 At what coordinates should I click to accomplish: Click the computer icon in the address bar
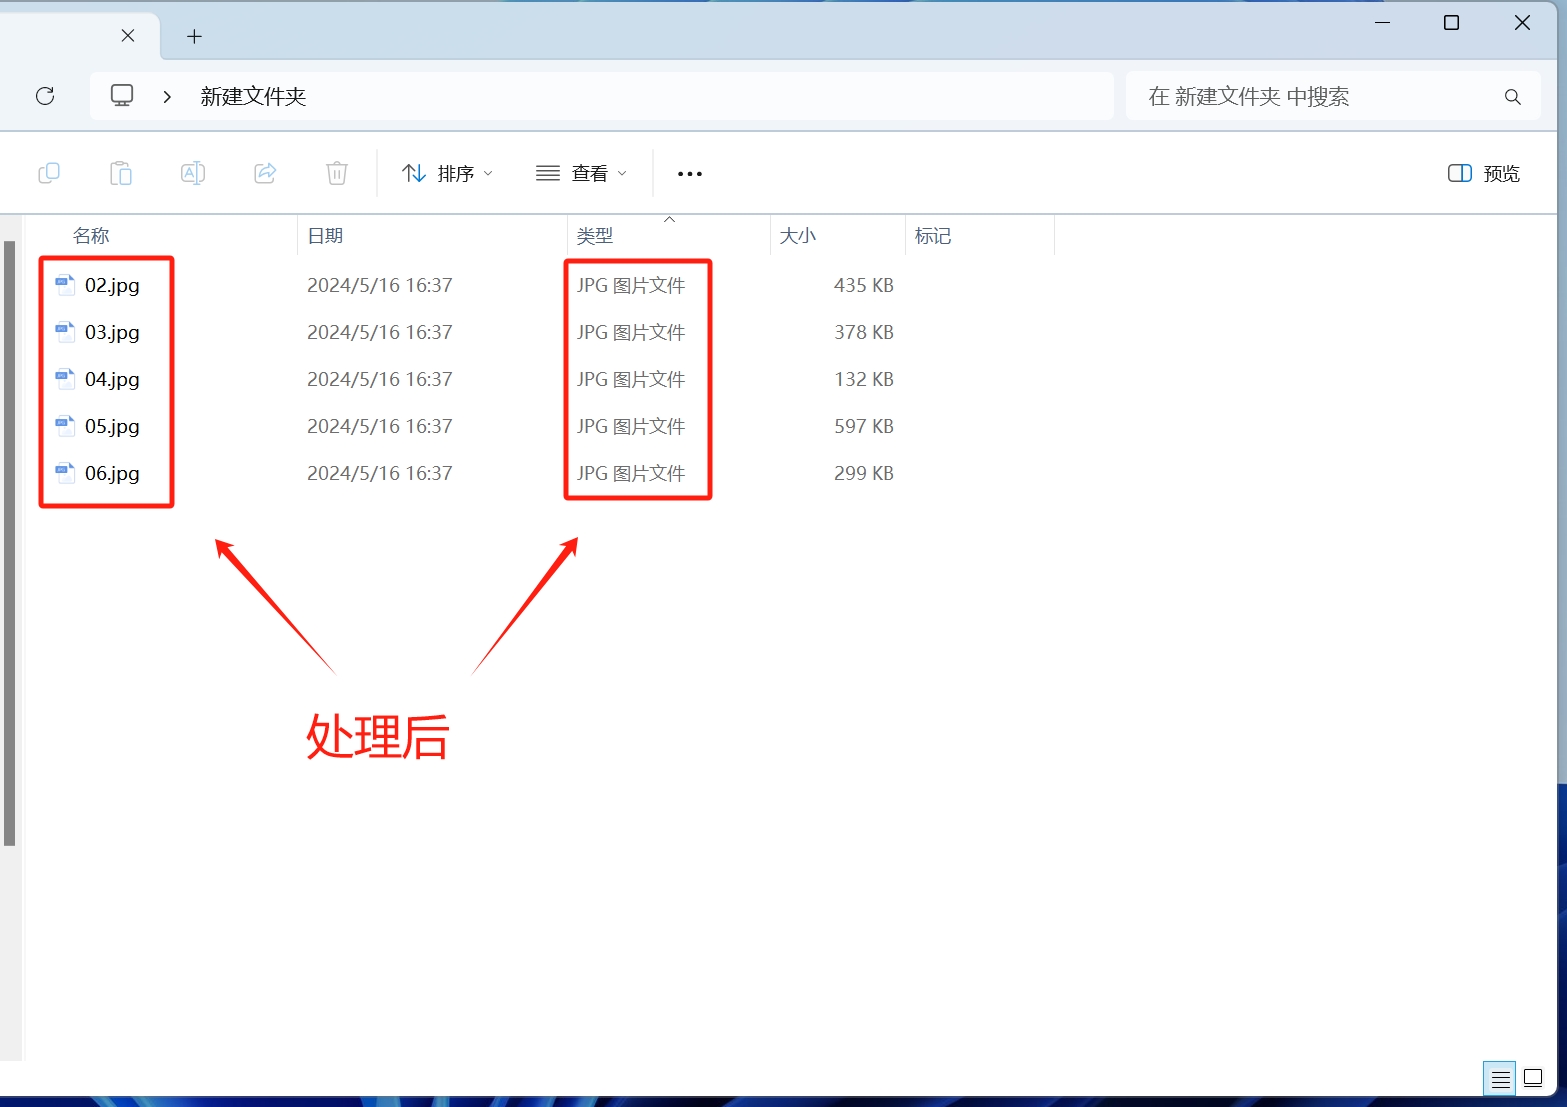tap(121, 95)
